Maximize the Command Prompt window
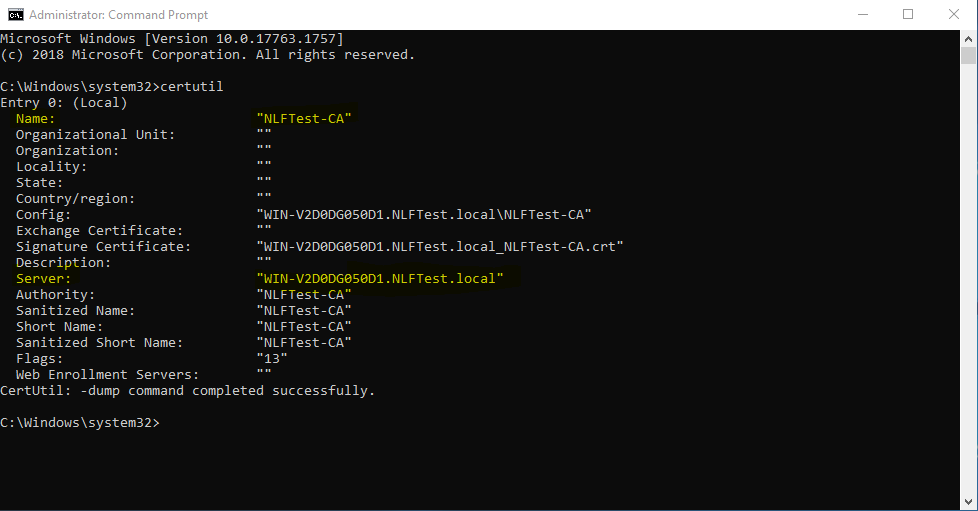 pyautogui.click(x=908, y=14)
